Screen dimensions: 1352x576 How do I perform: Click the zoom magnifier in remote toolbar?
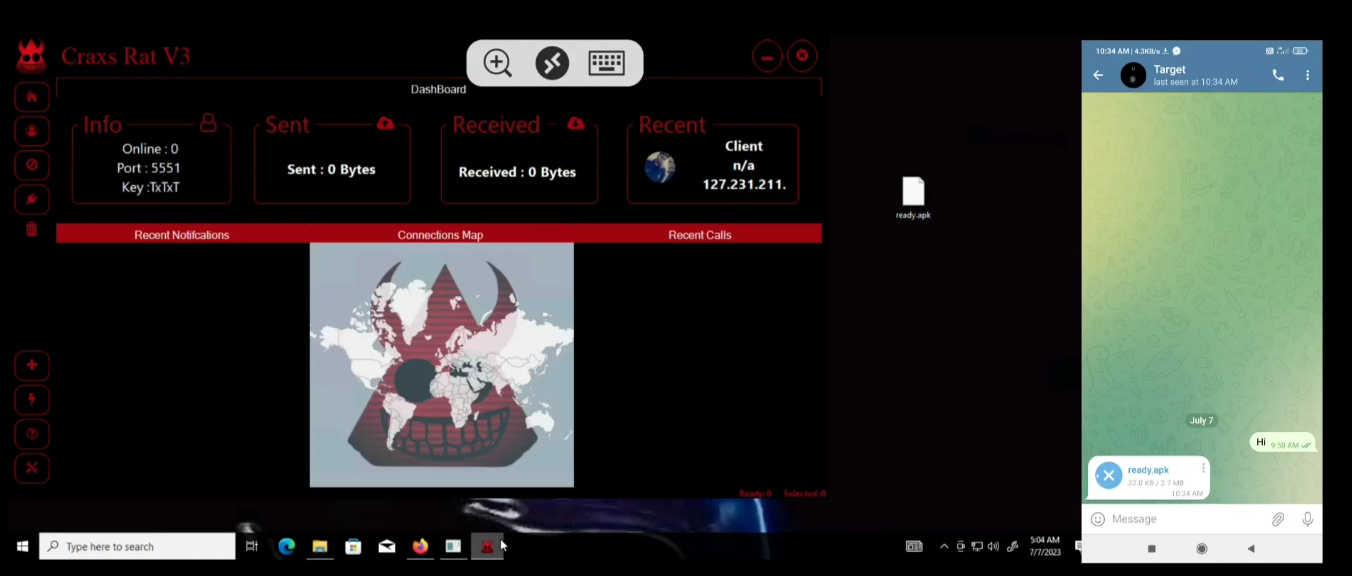tap(497, 63)
